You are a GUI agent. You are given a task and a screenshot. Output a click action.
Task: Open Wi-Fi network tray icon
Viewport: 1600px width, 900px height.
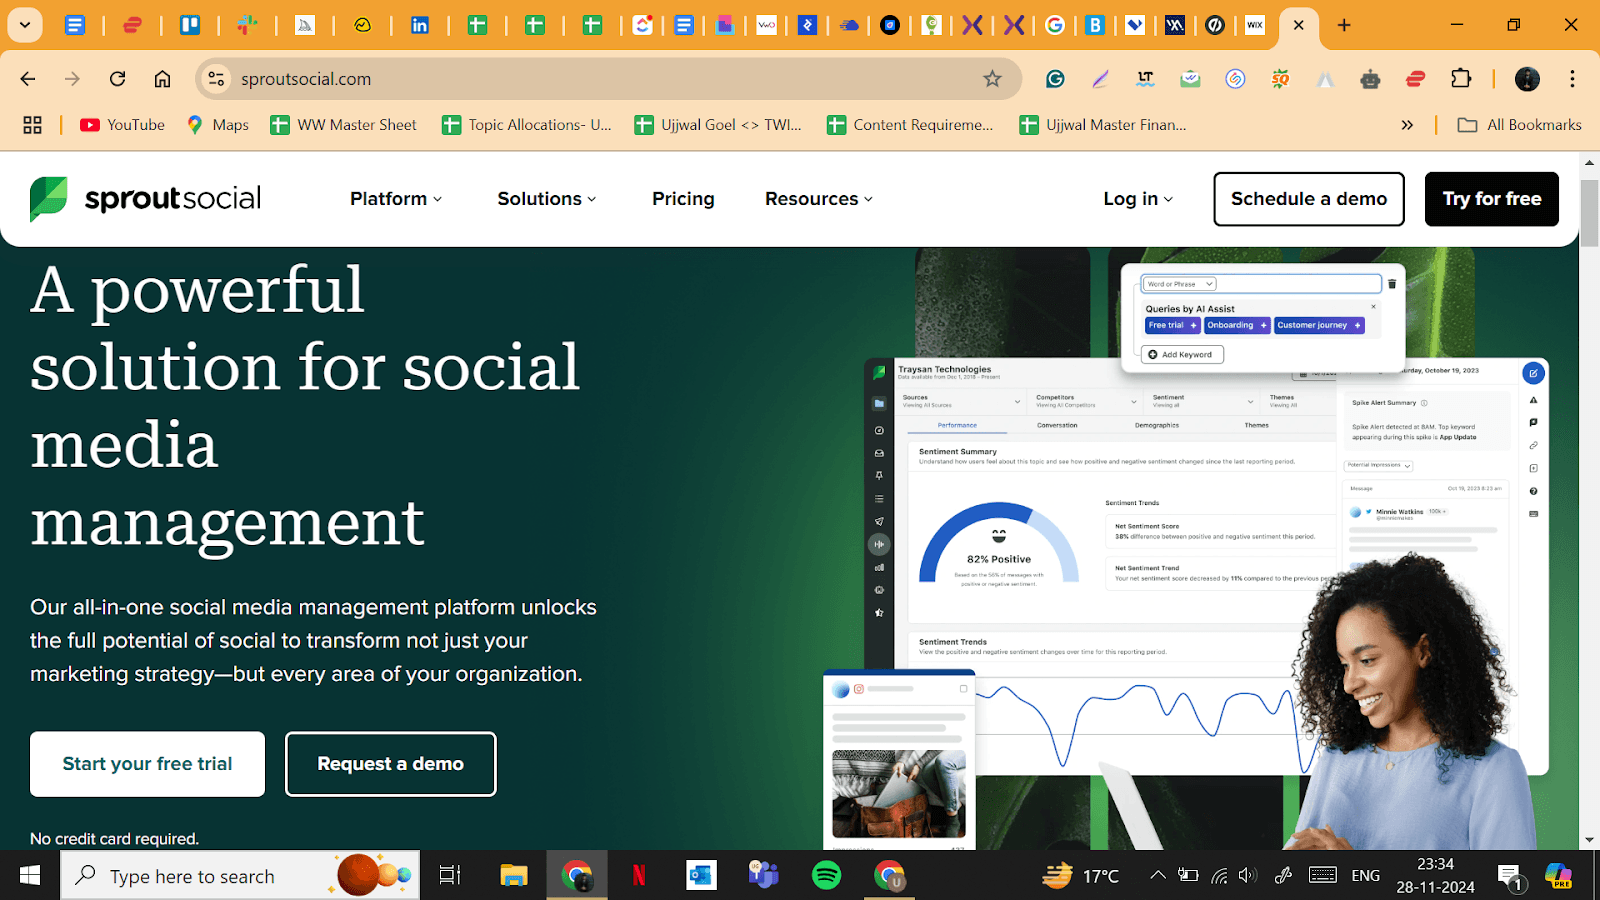pyautogui.click(x=1219, y=876)
